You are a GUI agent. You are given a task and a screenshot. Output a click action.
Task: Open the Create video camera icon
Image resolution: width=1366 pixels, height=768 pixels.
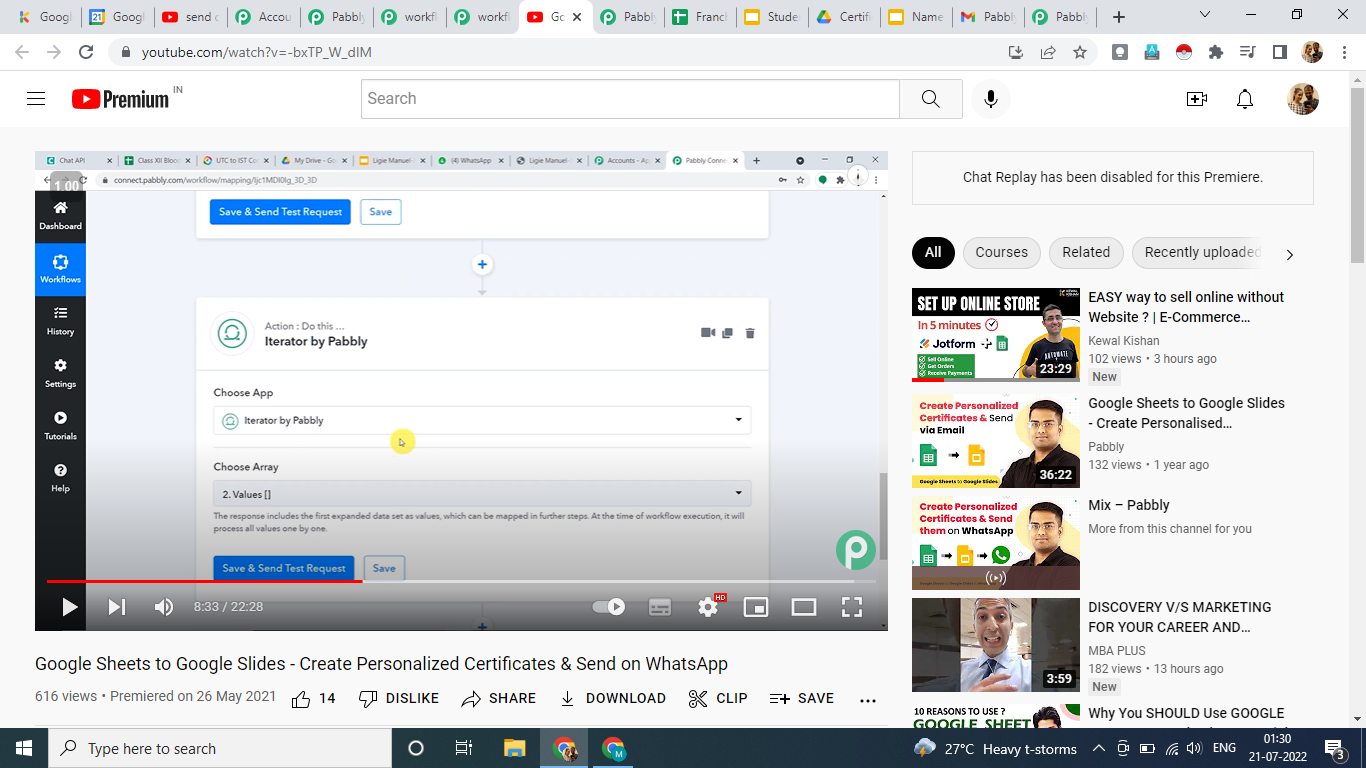pyautogui.click(x=1196, y=99)
